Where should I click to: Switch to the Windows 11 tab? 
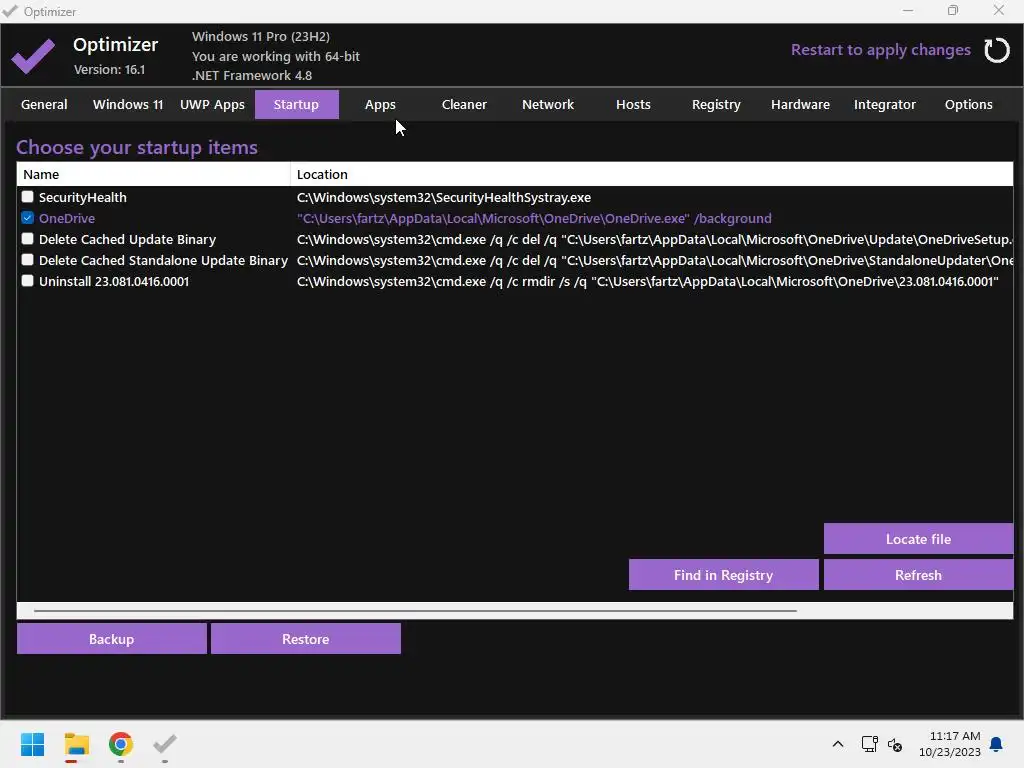128,104
